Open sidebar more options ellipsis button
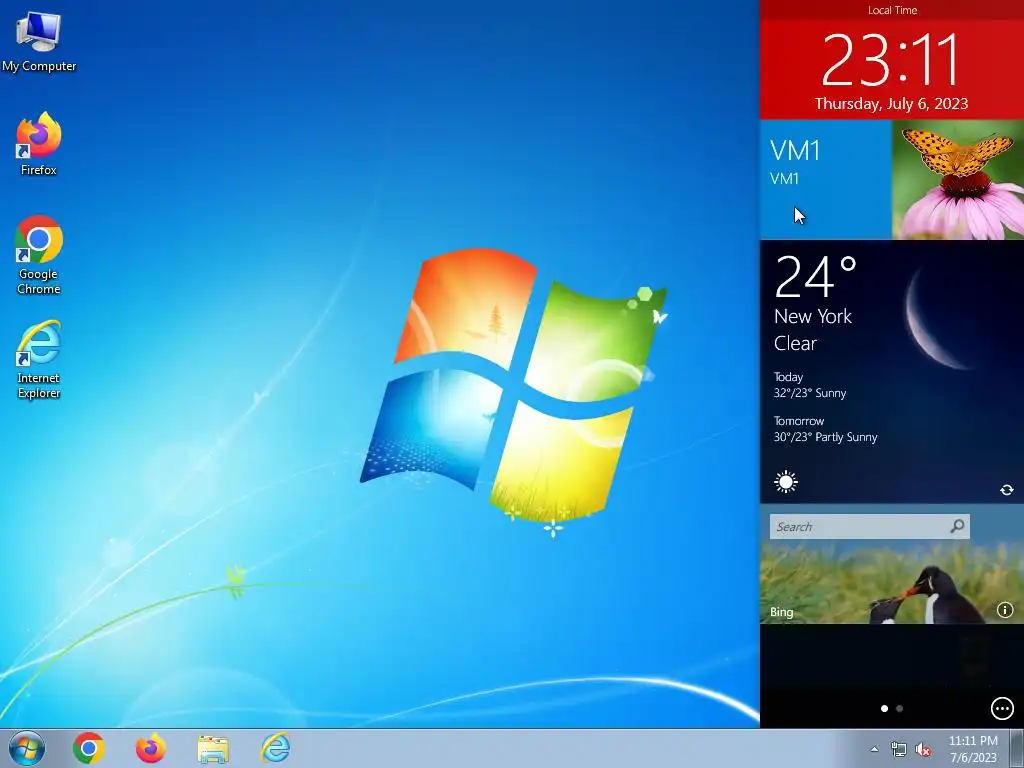 tap(1002, 708)
